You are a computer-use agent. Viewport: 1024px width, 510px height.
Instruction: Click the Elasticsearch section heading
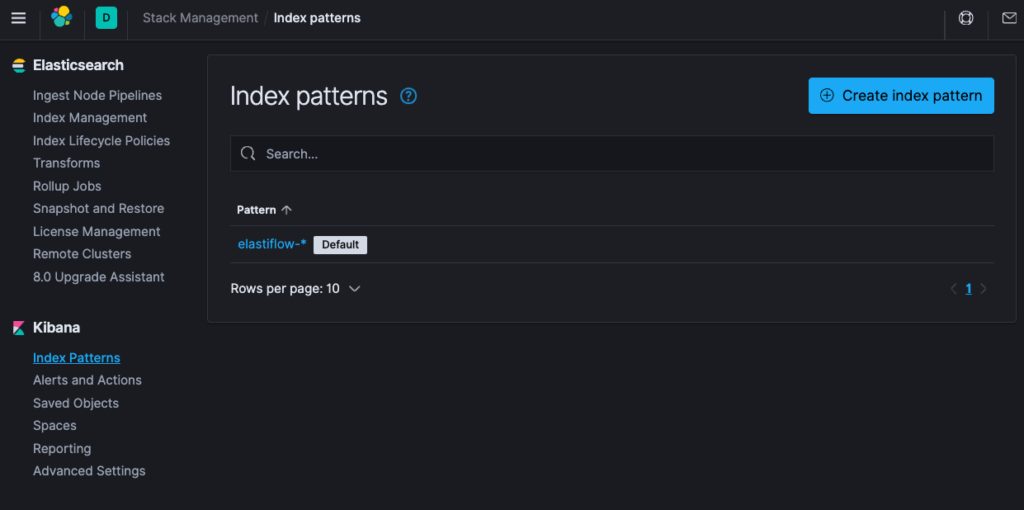tap(78, 65)
